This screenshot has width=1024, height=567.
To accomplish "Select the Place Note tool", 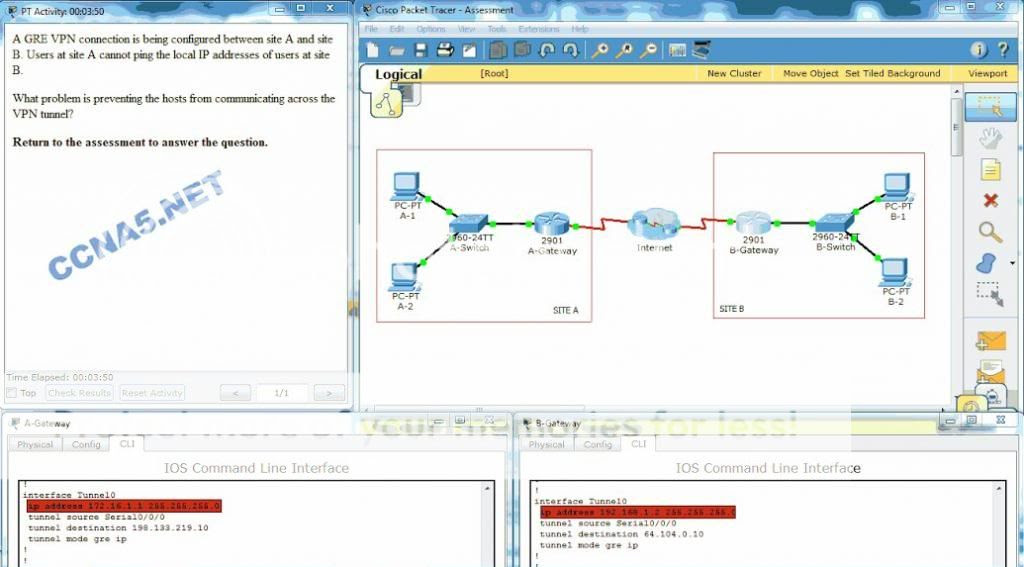I will click(x=991, y=170).
